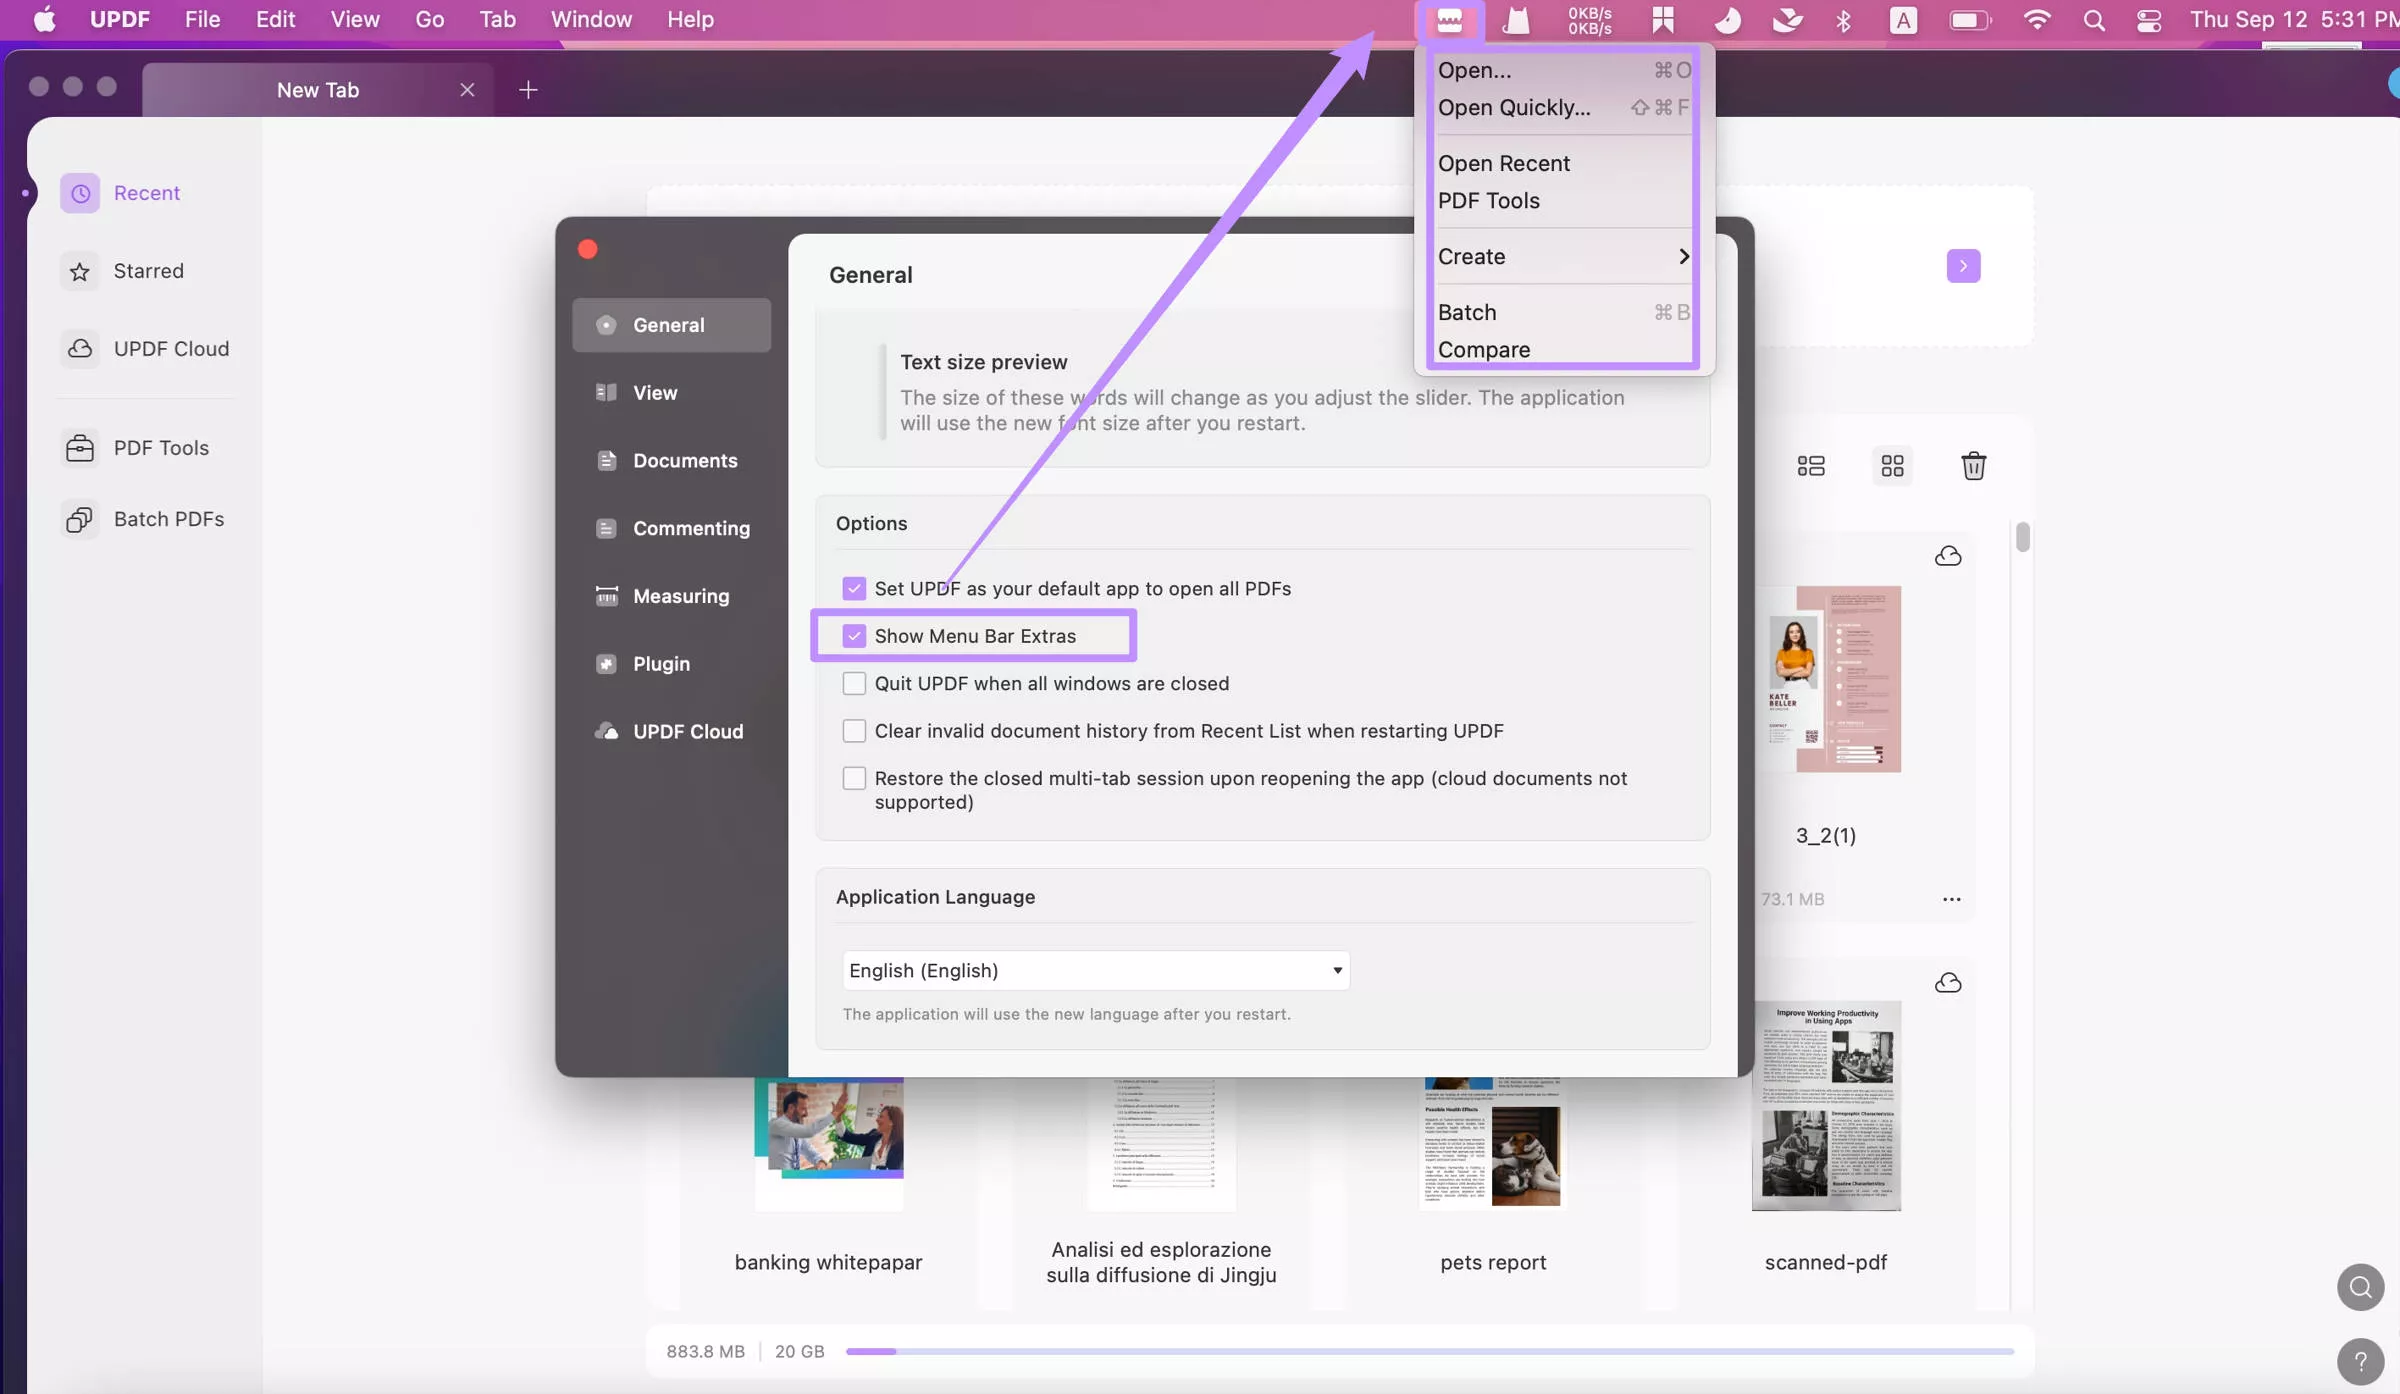
Task: Switch file list to list view
Action: pyautogui.click(x=1811, y=466)
